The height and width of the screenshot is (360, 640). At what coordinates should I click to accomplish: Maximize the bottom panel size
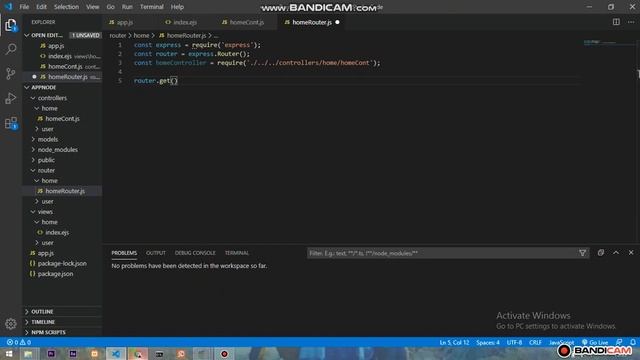[616, 253]
